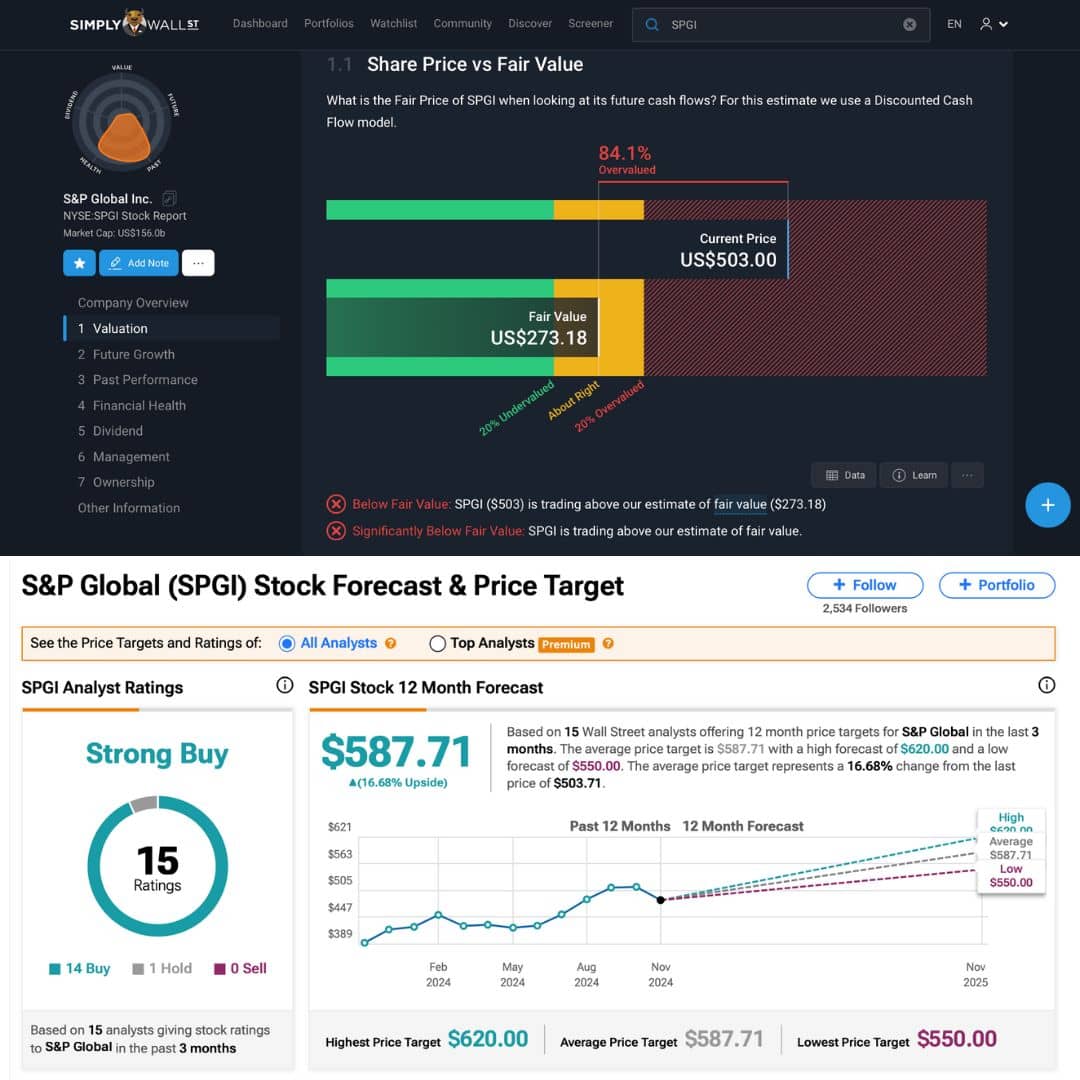Screen dimensions: 1080x1080
Task: Click the NYSE:SPGI Stock Report text
Action: (x=125, y=216)
